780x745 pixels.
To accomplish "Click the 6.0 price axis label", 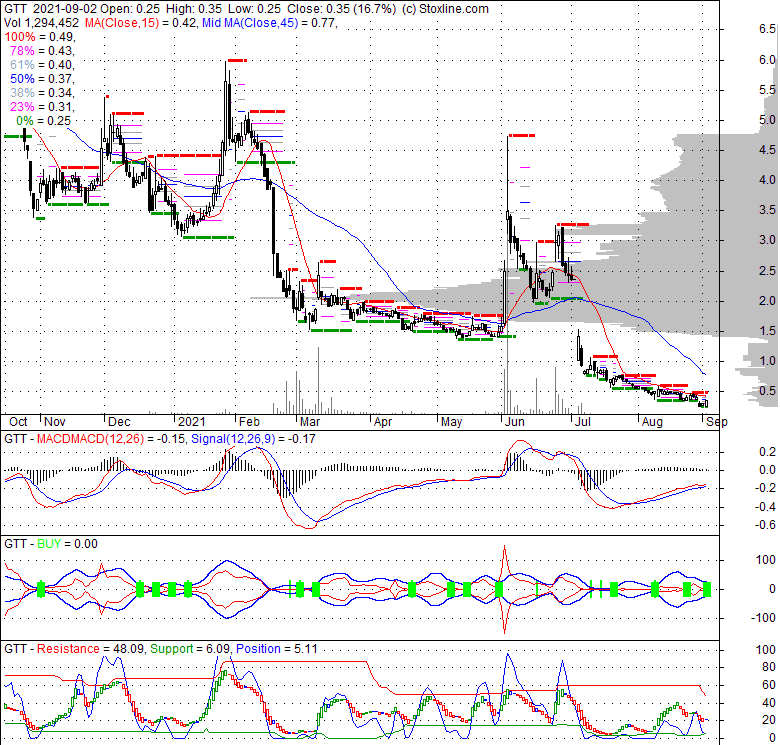I will coord(768,60).
